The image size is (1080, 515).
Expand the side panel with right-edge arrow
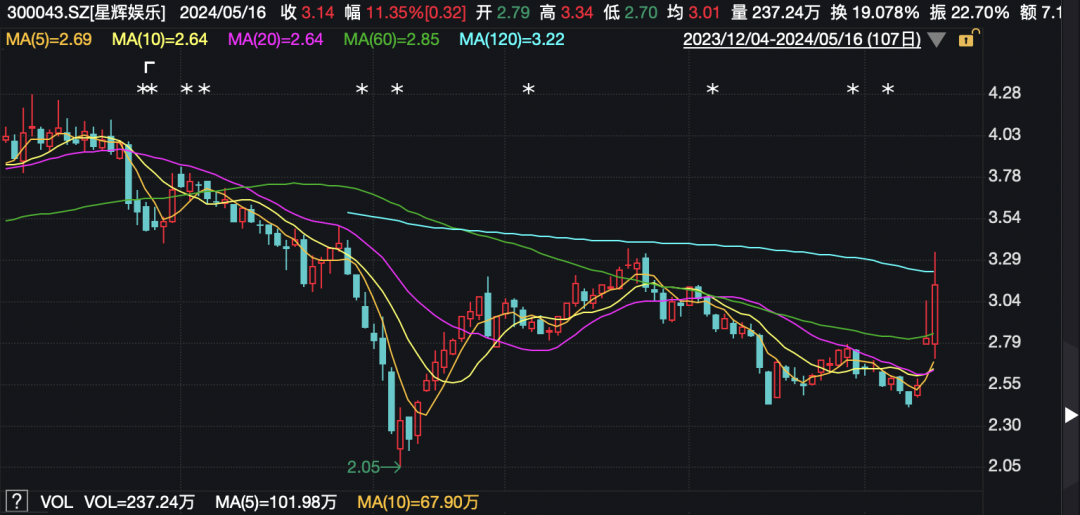(x=1070, y=414)
